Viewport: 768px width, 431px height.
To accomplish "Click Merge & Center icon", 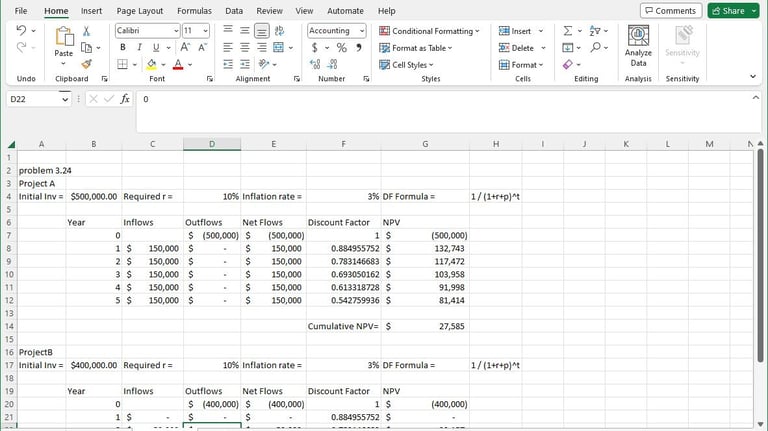I will [x=279, y=48].
